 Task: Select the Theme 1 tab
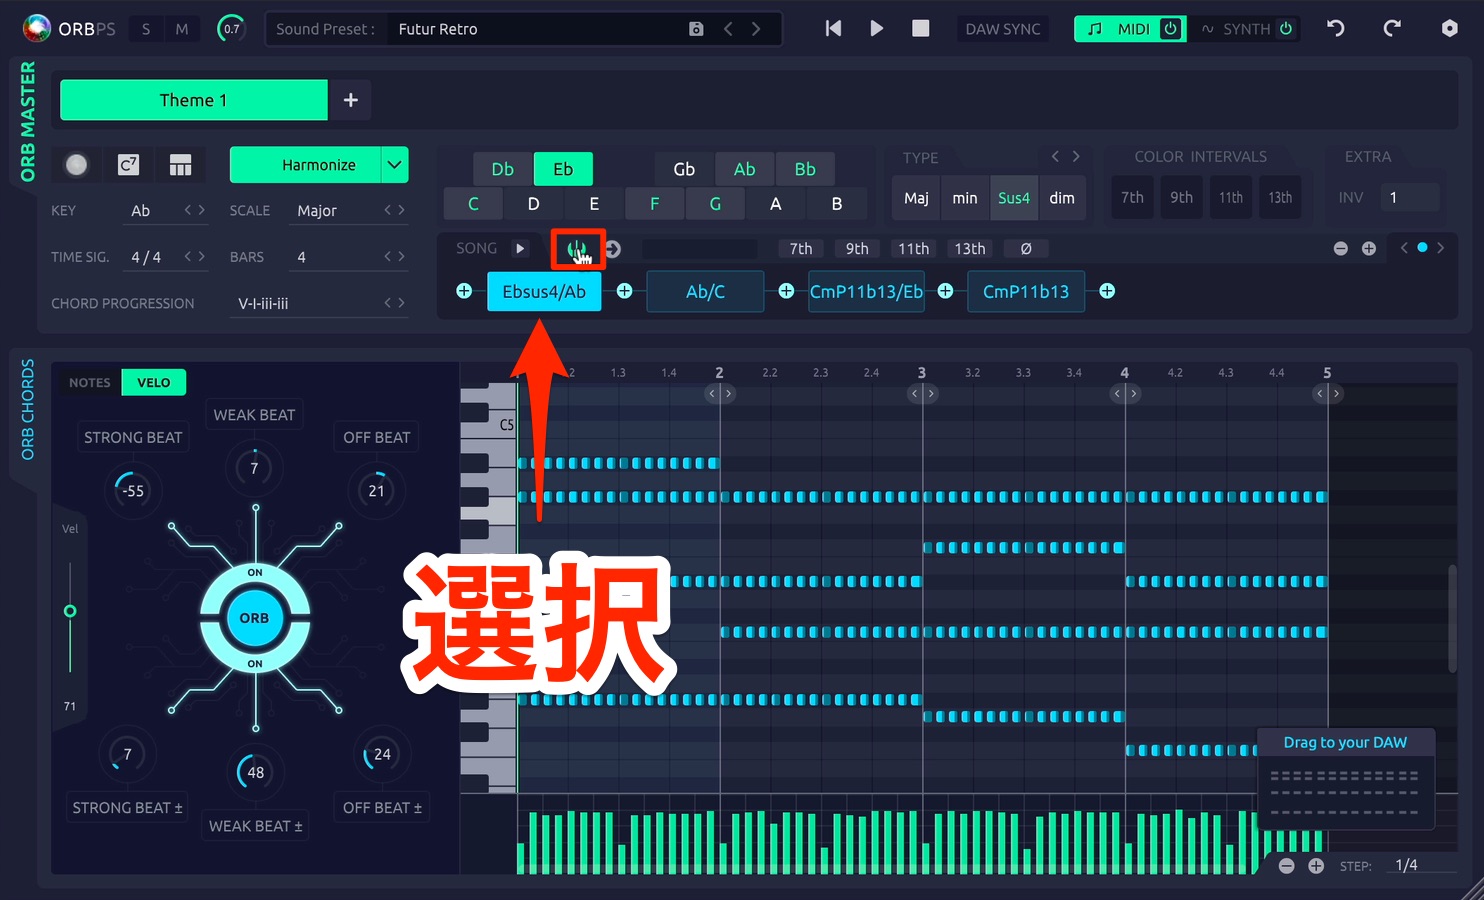point(194,100)
